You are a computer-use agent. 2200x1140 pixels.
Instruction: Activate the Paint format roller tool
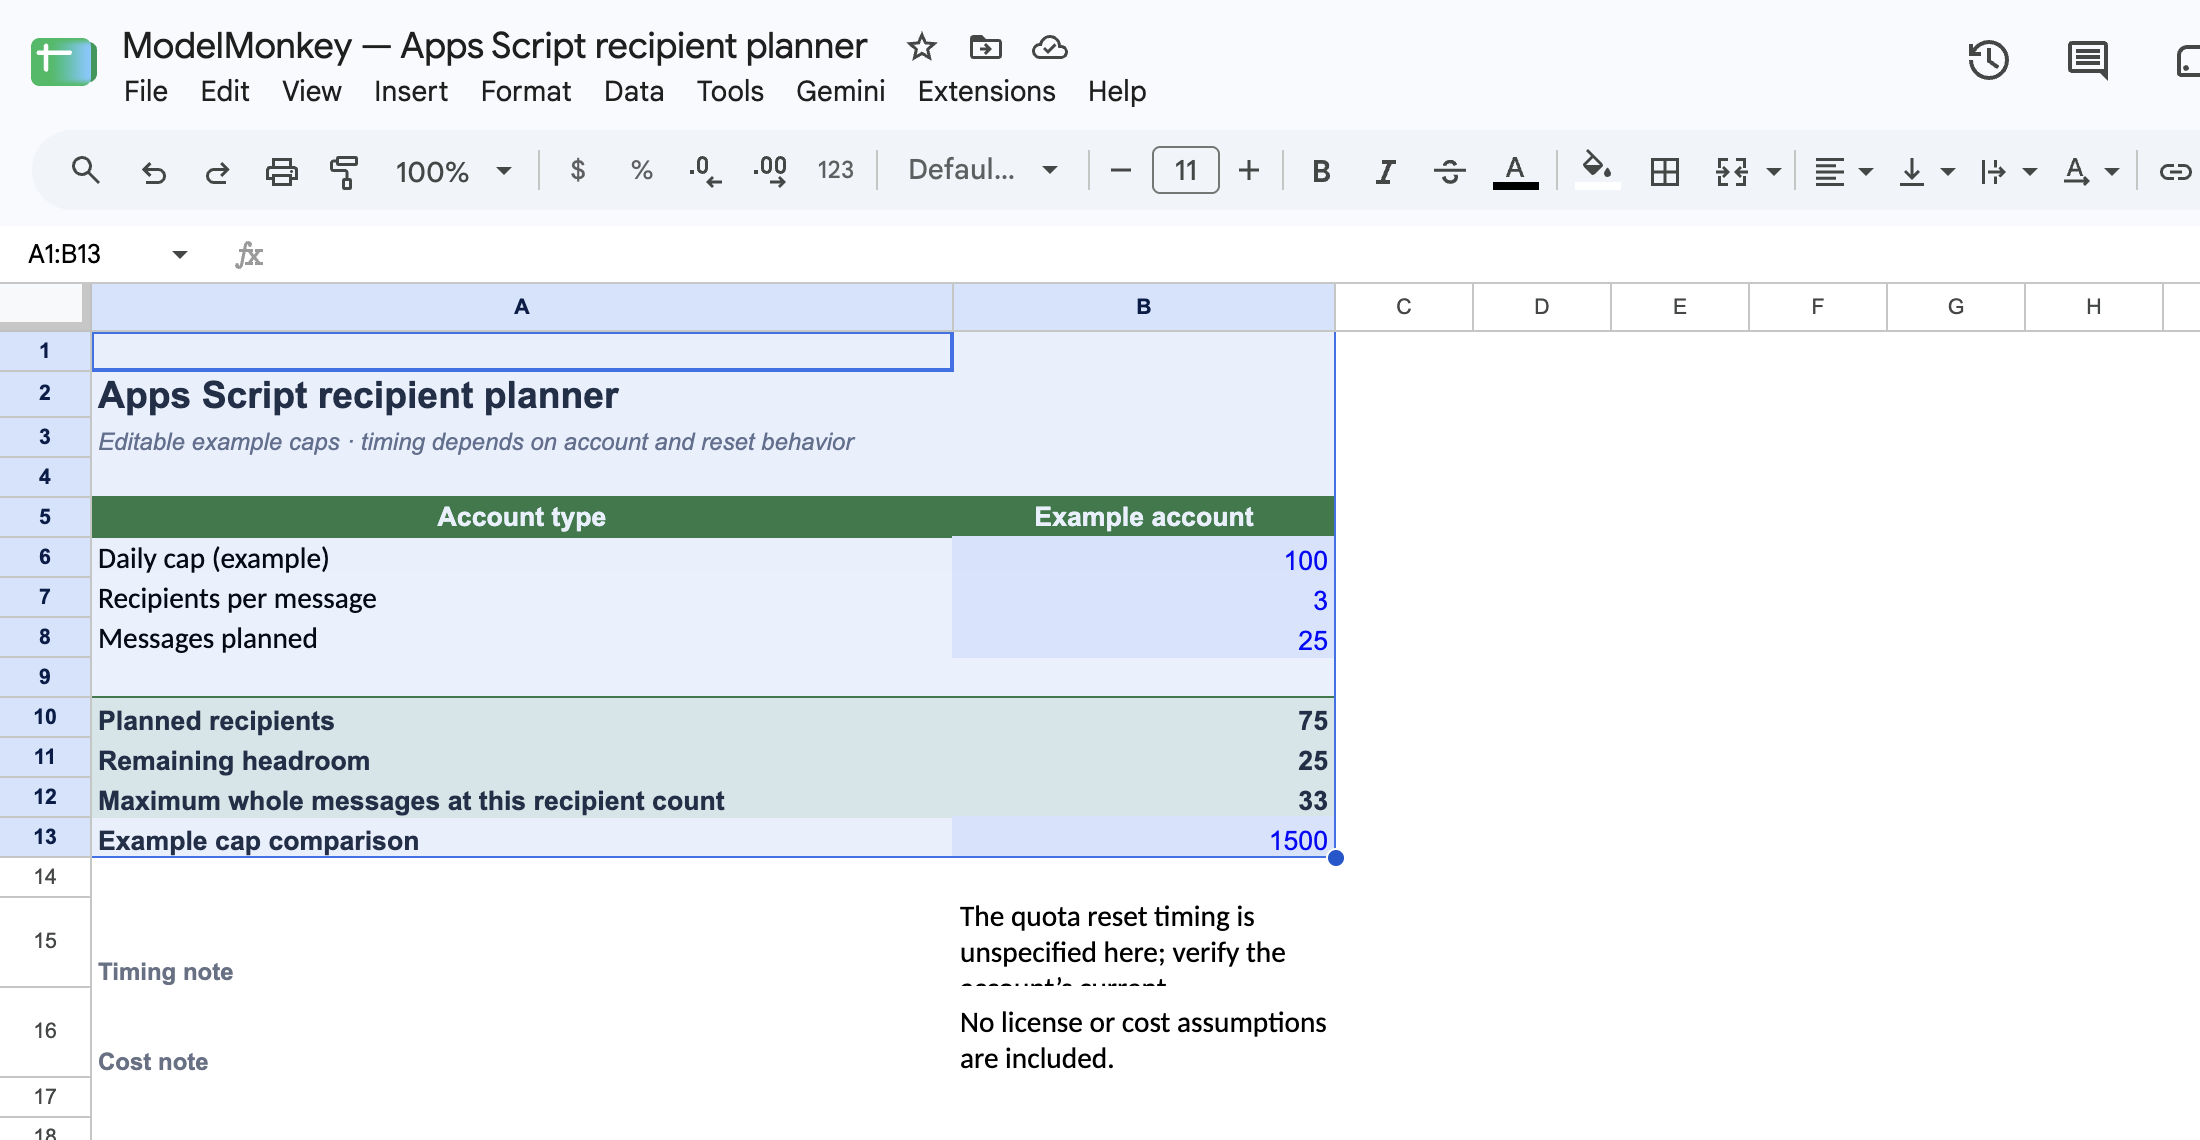344,172
